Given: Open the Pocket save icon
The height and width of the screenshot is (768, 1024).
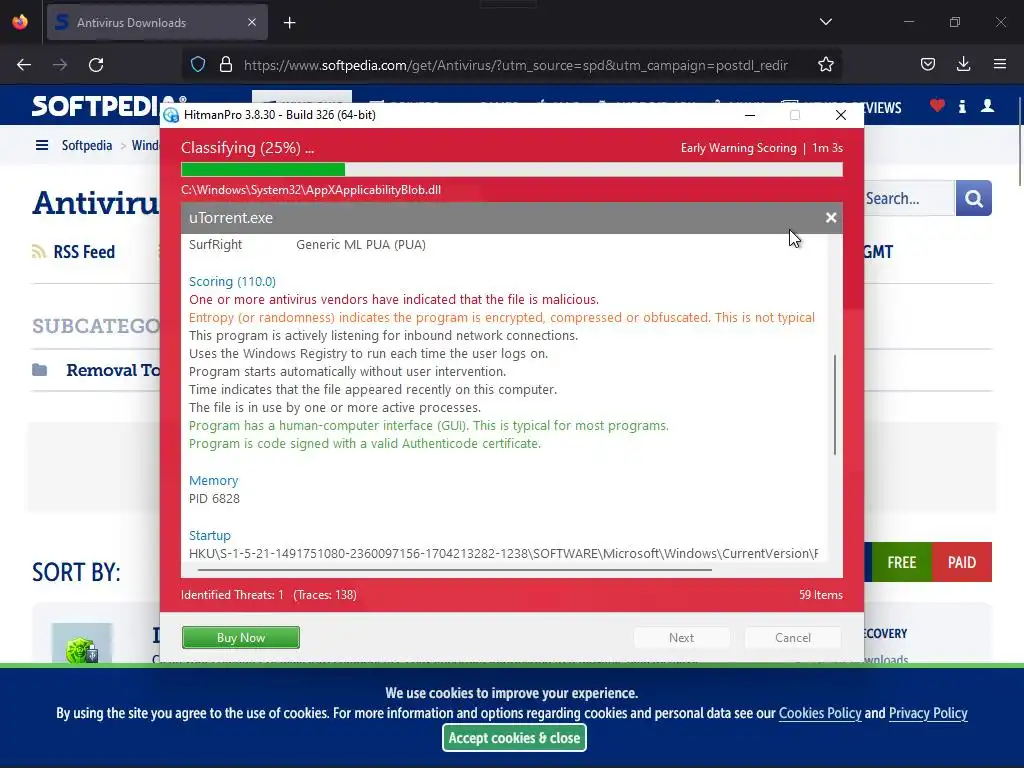Looking at the screenshot, I should pos(927,65).
